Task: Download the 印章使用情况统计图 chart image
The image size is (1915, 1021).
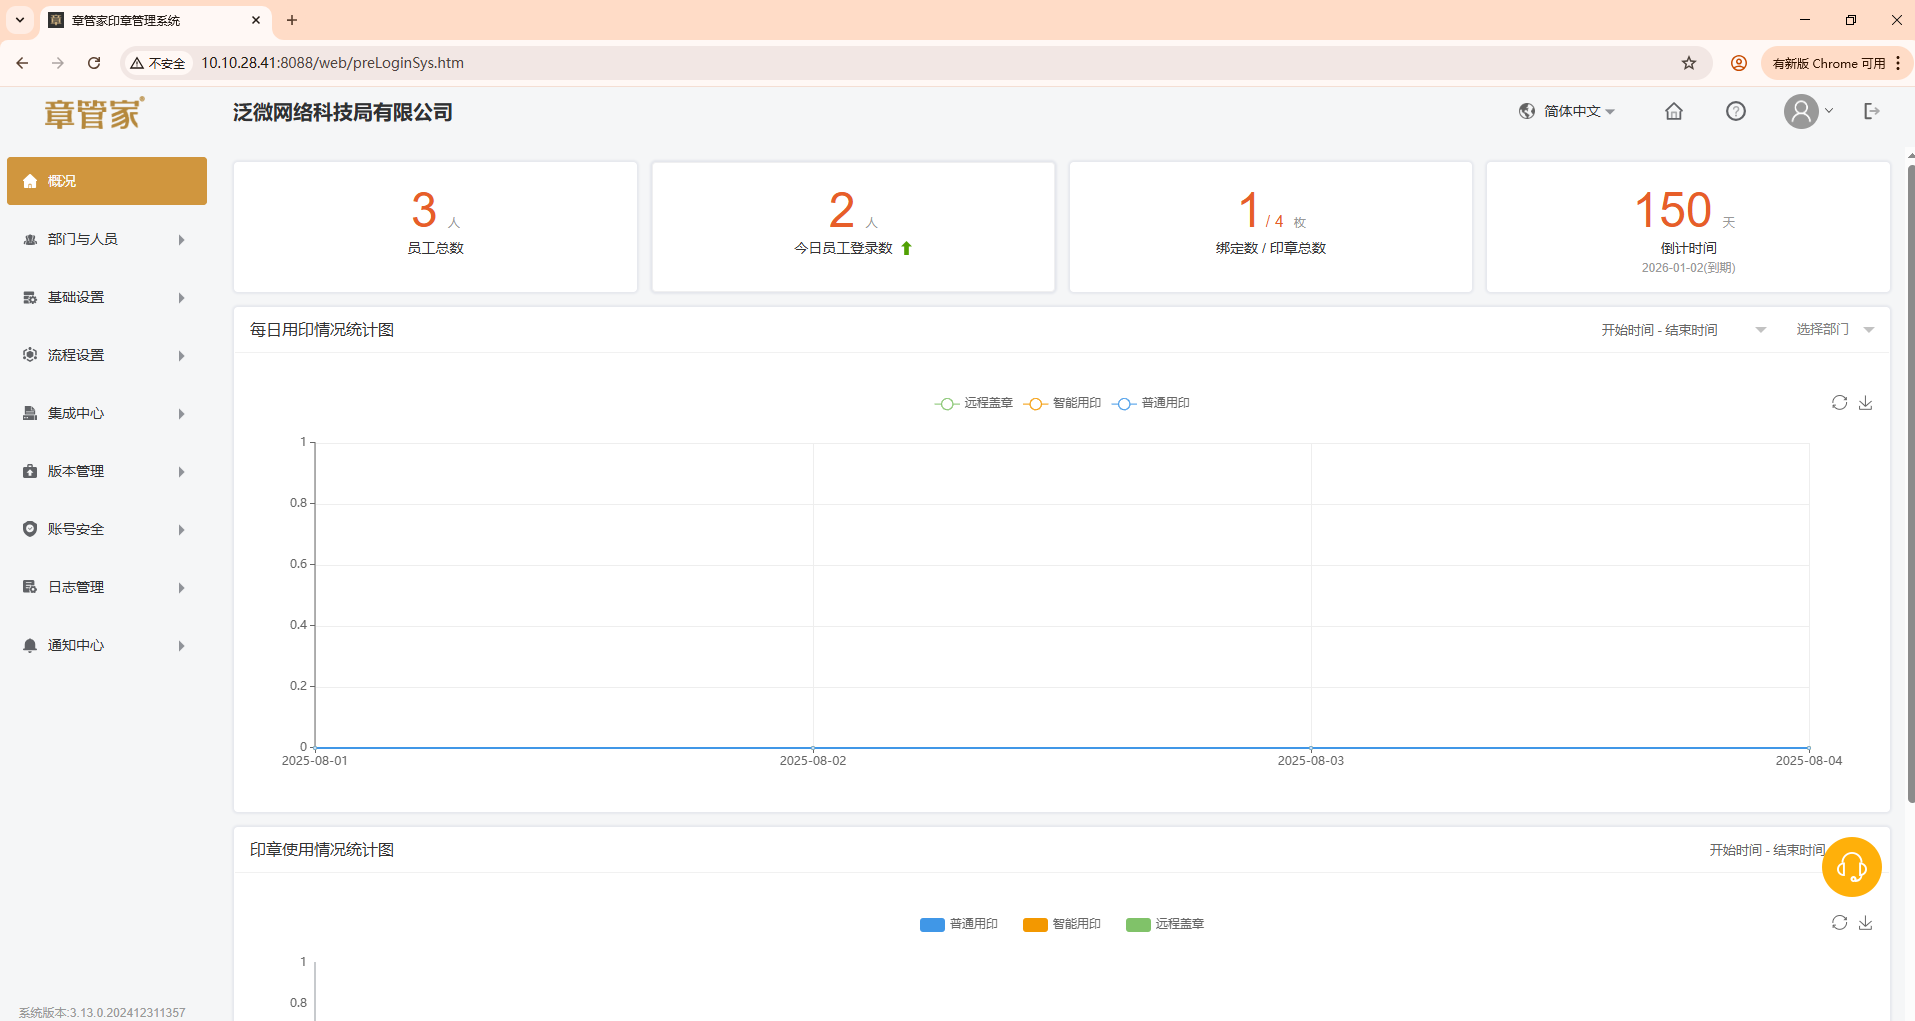Action: coord(1865,922)
